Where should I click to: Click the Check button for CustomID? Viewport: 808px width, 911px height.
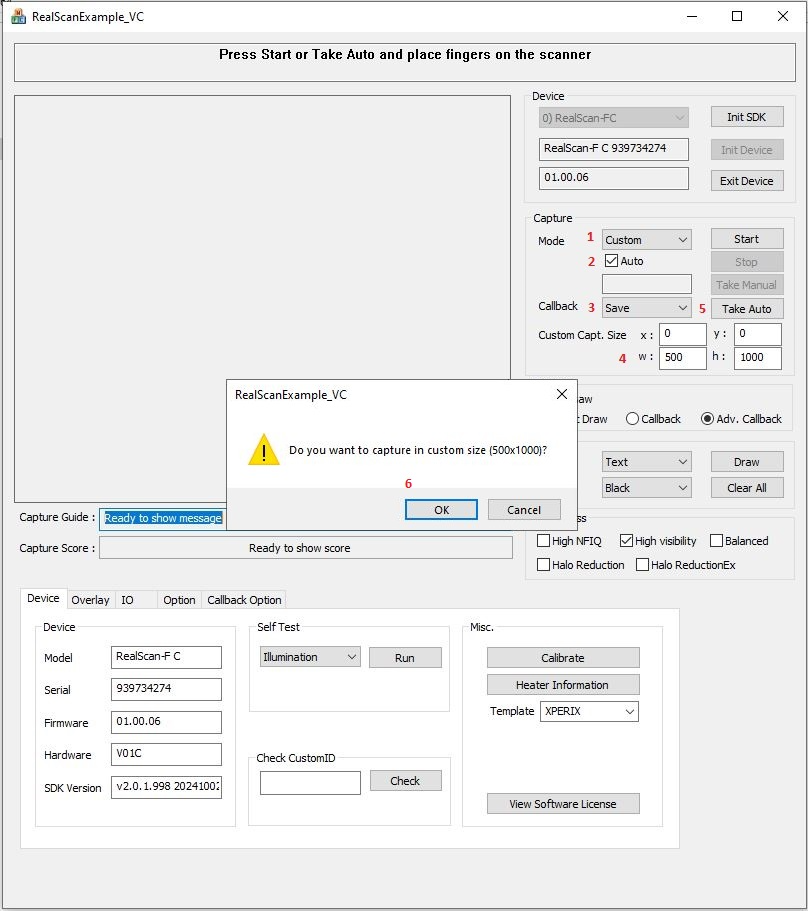(x=405, y=781)
